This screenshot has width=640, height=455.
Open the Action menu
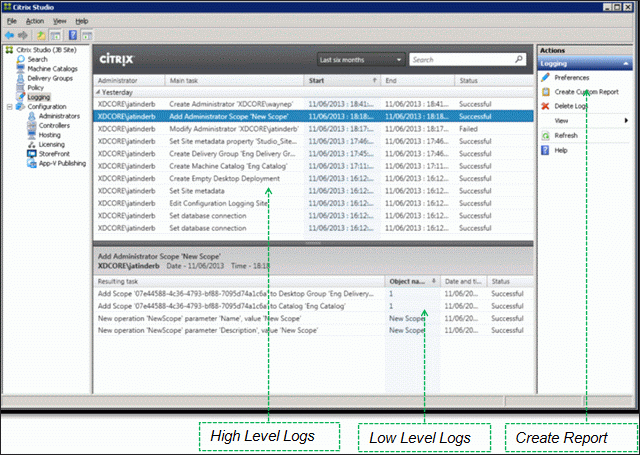35,21
